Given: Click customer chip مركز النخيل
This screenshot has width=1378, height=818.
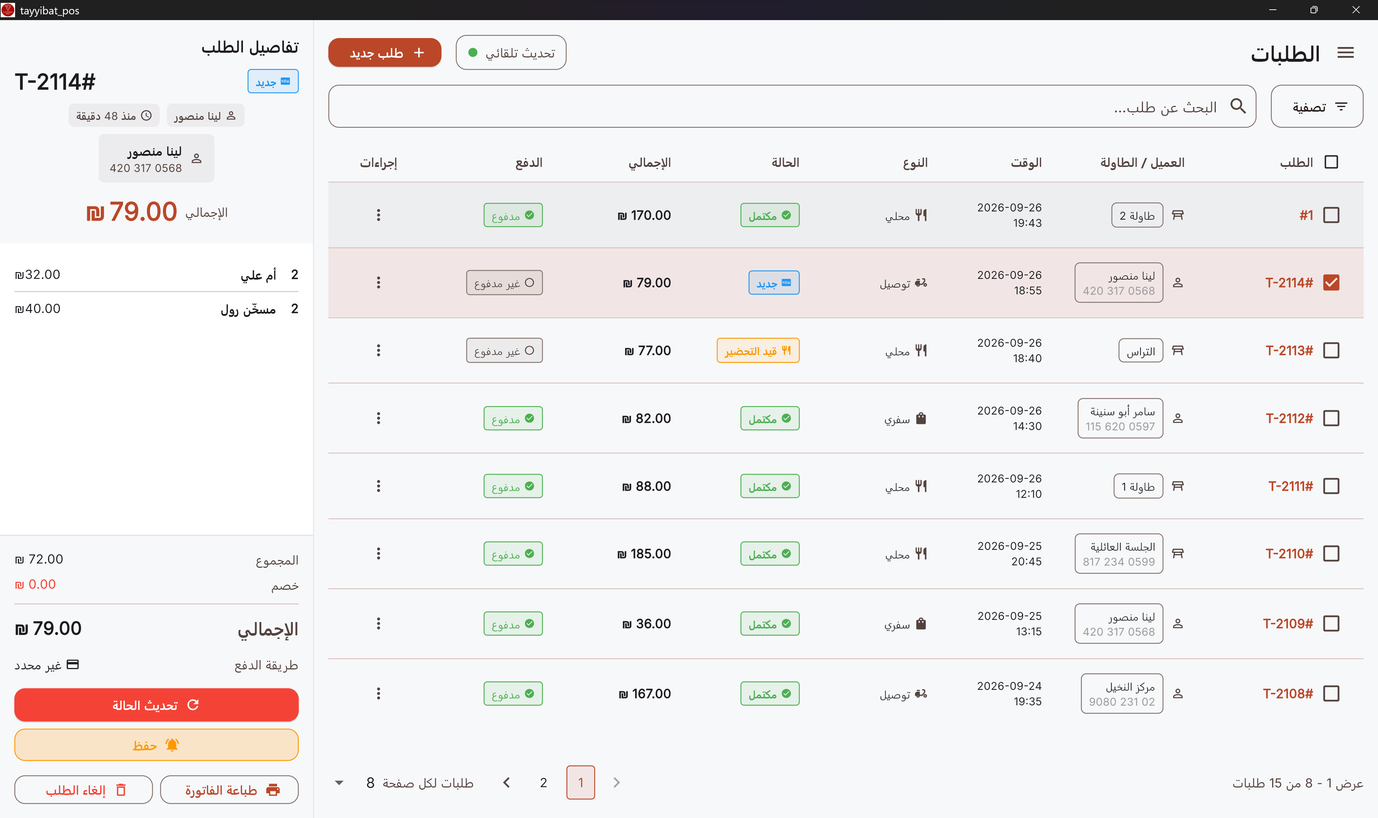Looking at the screenshot, I should [x=1122, y=694].
